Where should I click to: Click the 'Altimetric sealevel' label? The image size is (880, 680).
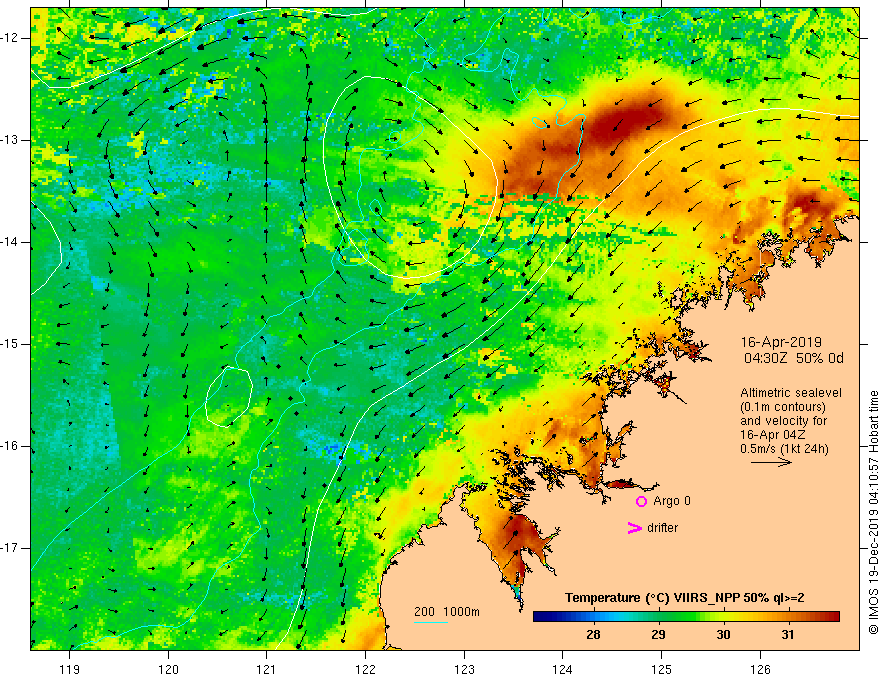791,393
